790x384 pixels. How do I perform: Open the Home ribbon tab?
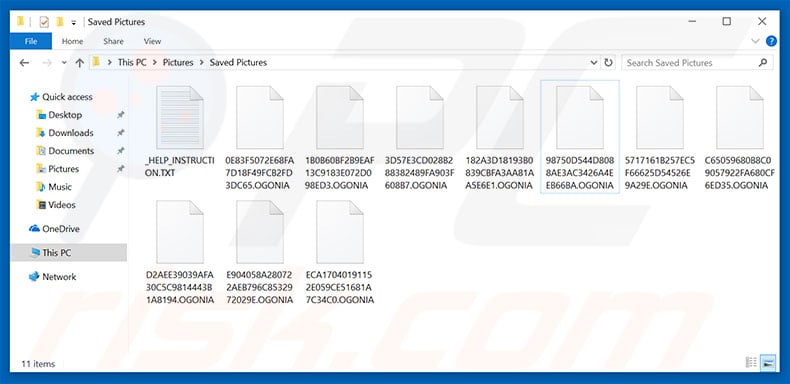pos(73,41)
